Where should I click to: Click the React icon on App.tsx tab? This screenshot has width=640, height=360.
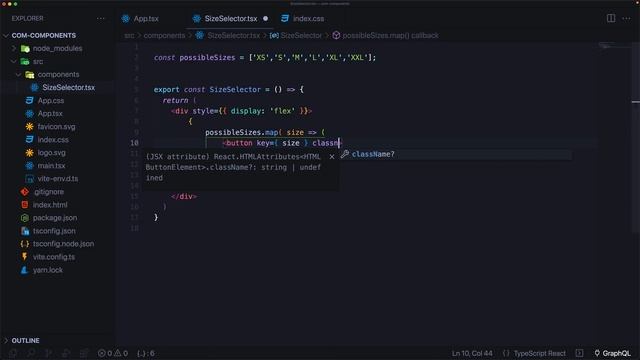pos(126,18)
